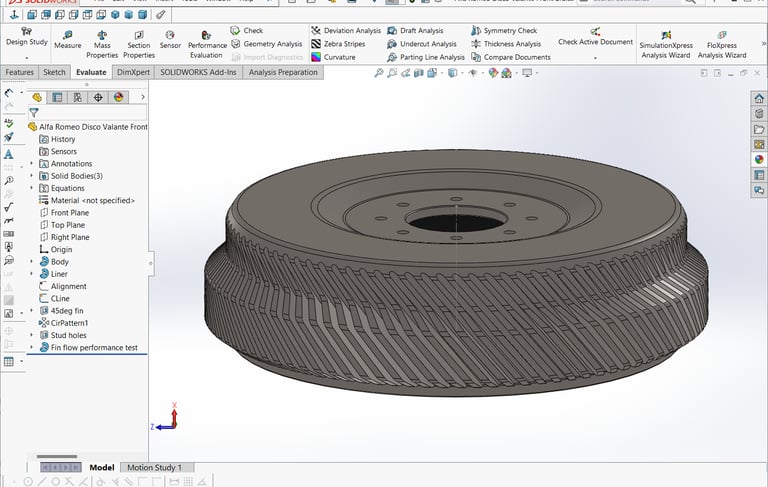The width and height of the screenshot is (768, 487).
Task: Start Deviation Analysis
Action: click(346, 30)
